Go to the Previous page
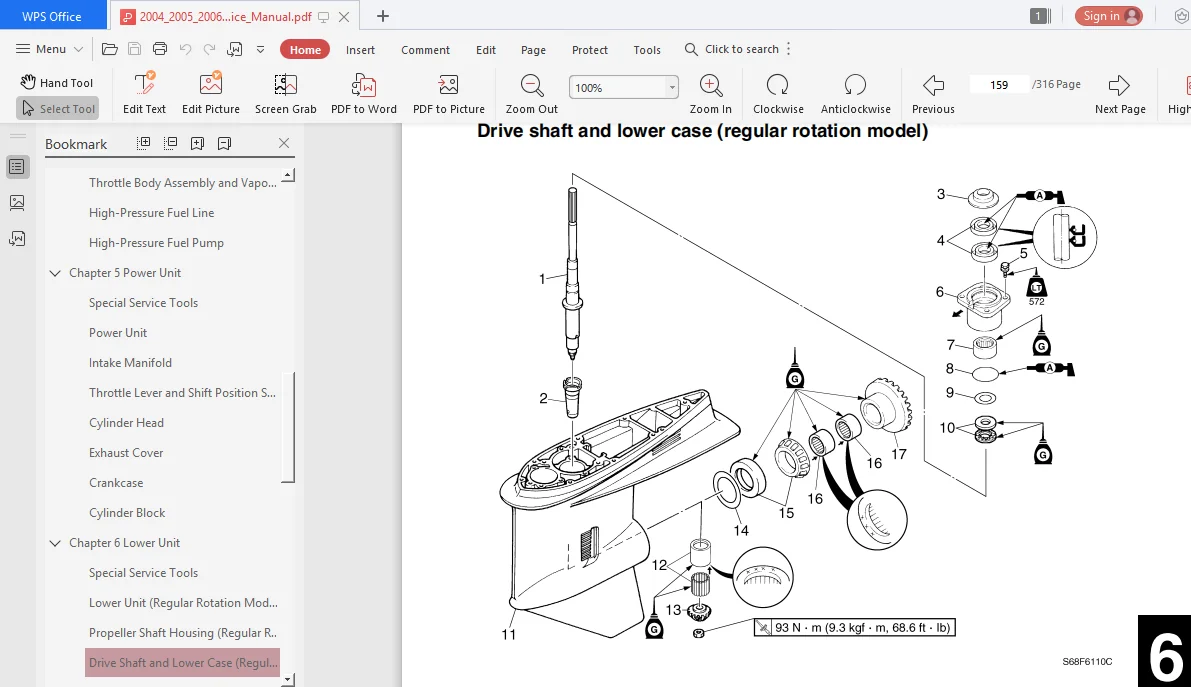 (x=933, y=93)
